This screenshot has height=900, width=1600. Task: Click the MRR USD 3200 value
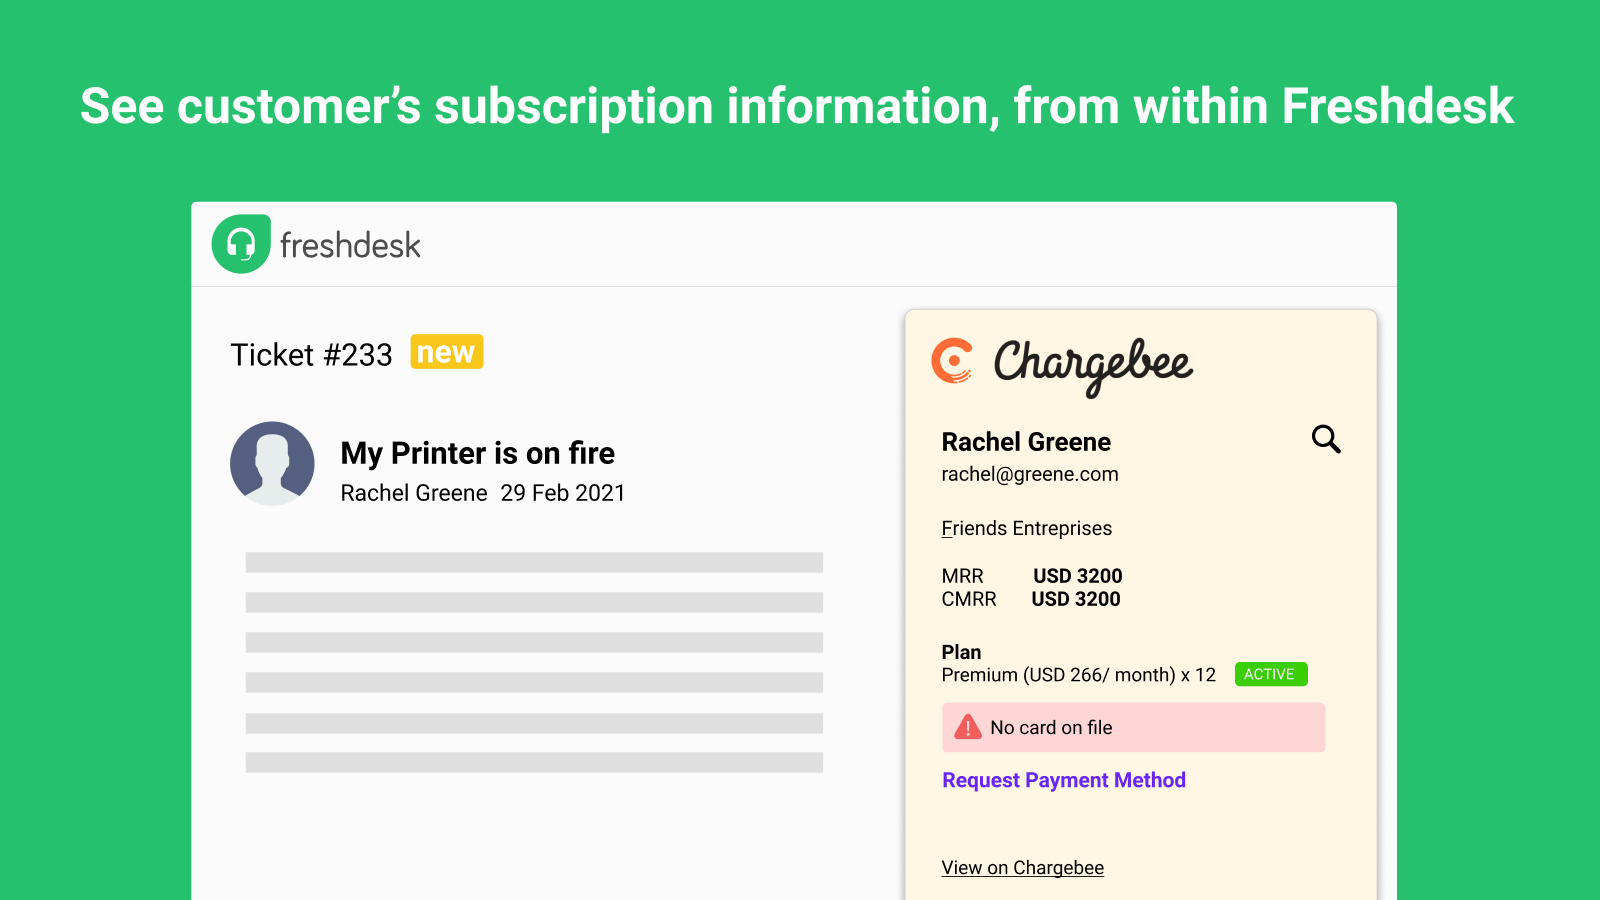click(1077, 576)
